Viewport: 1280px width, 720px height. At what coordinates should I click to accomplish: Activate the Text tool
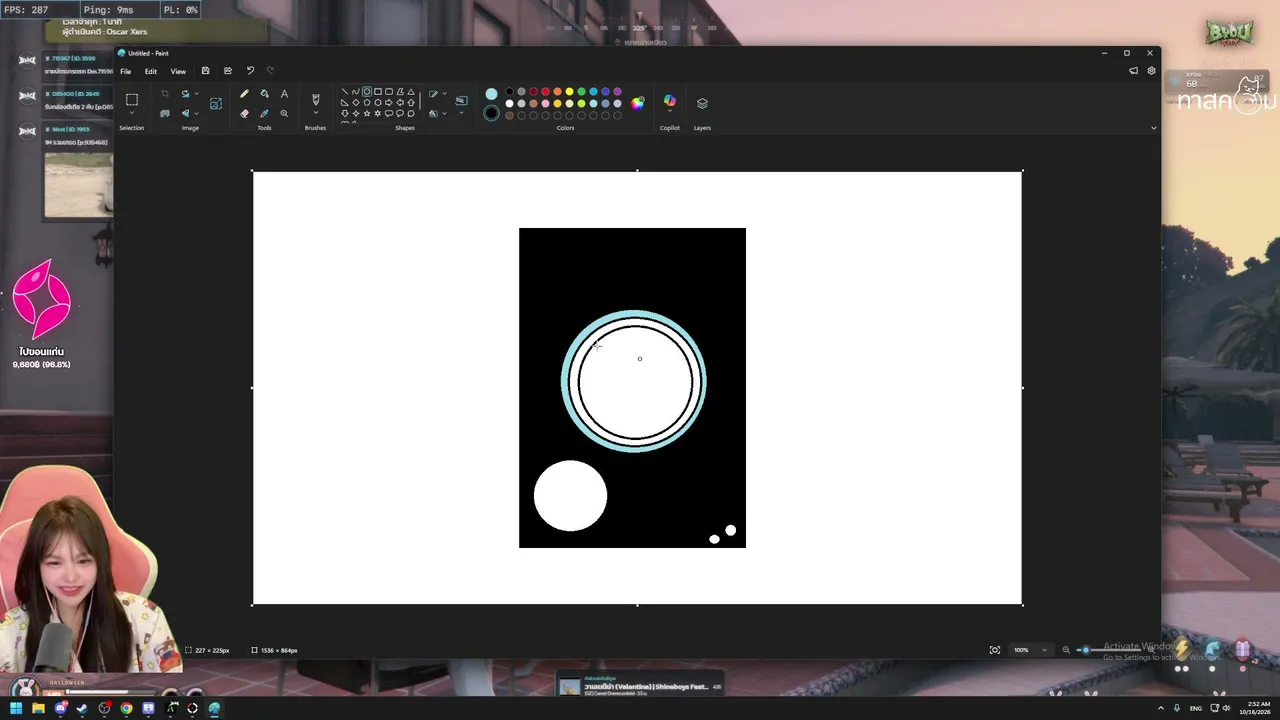[284, 94]
